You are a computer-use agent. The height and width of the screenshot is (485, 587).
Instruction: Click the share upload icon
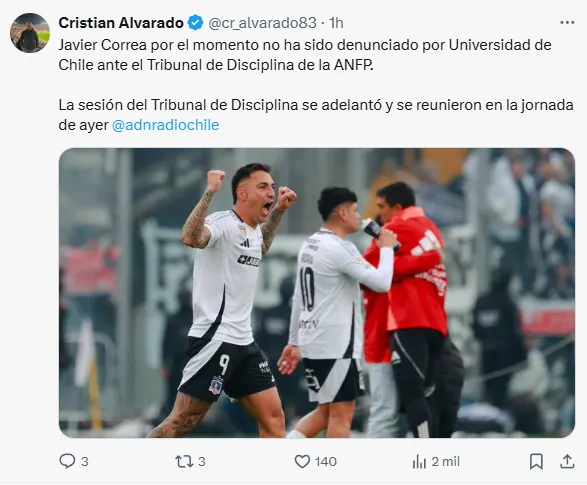pyautogui.click(x=567, y=461)
